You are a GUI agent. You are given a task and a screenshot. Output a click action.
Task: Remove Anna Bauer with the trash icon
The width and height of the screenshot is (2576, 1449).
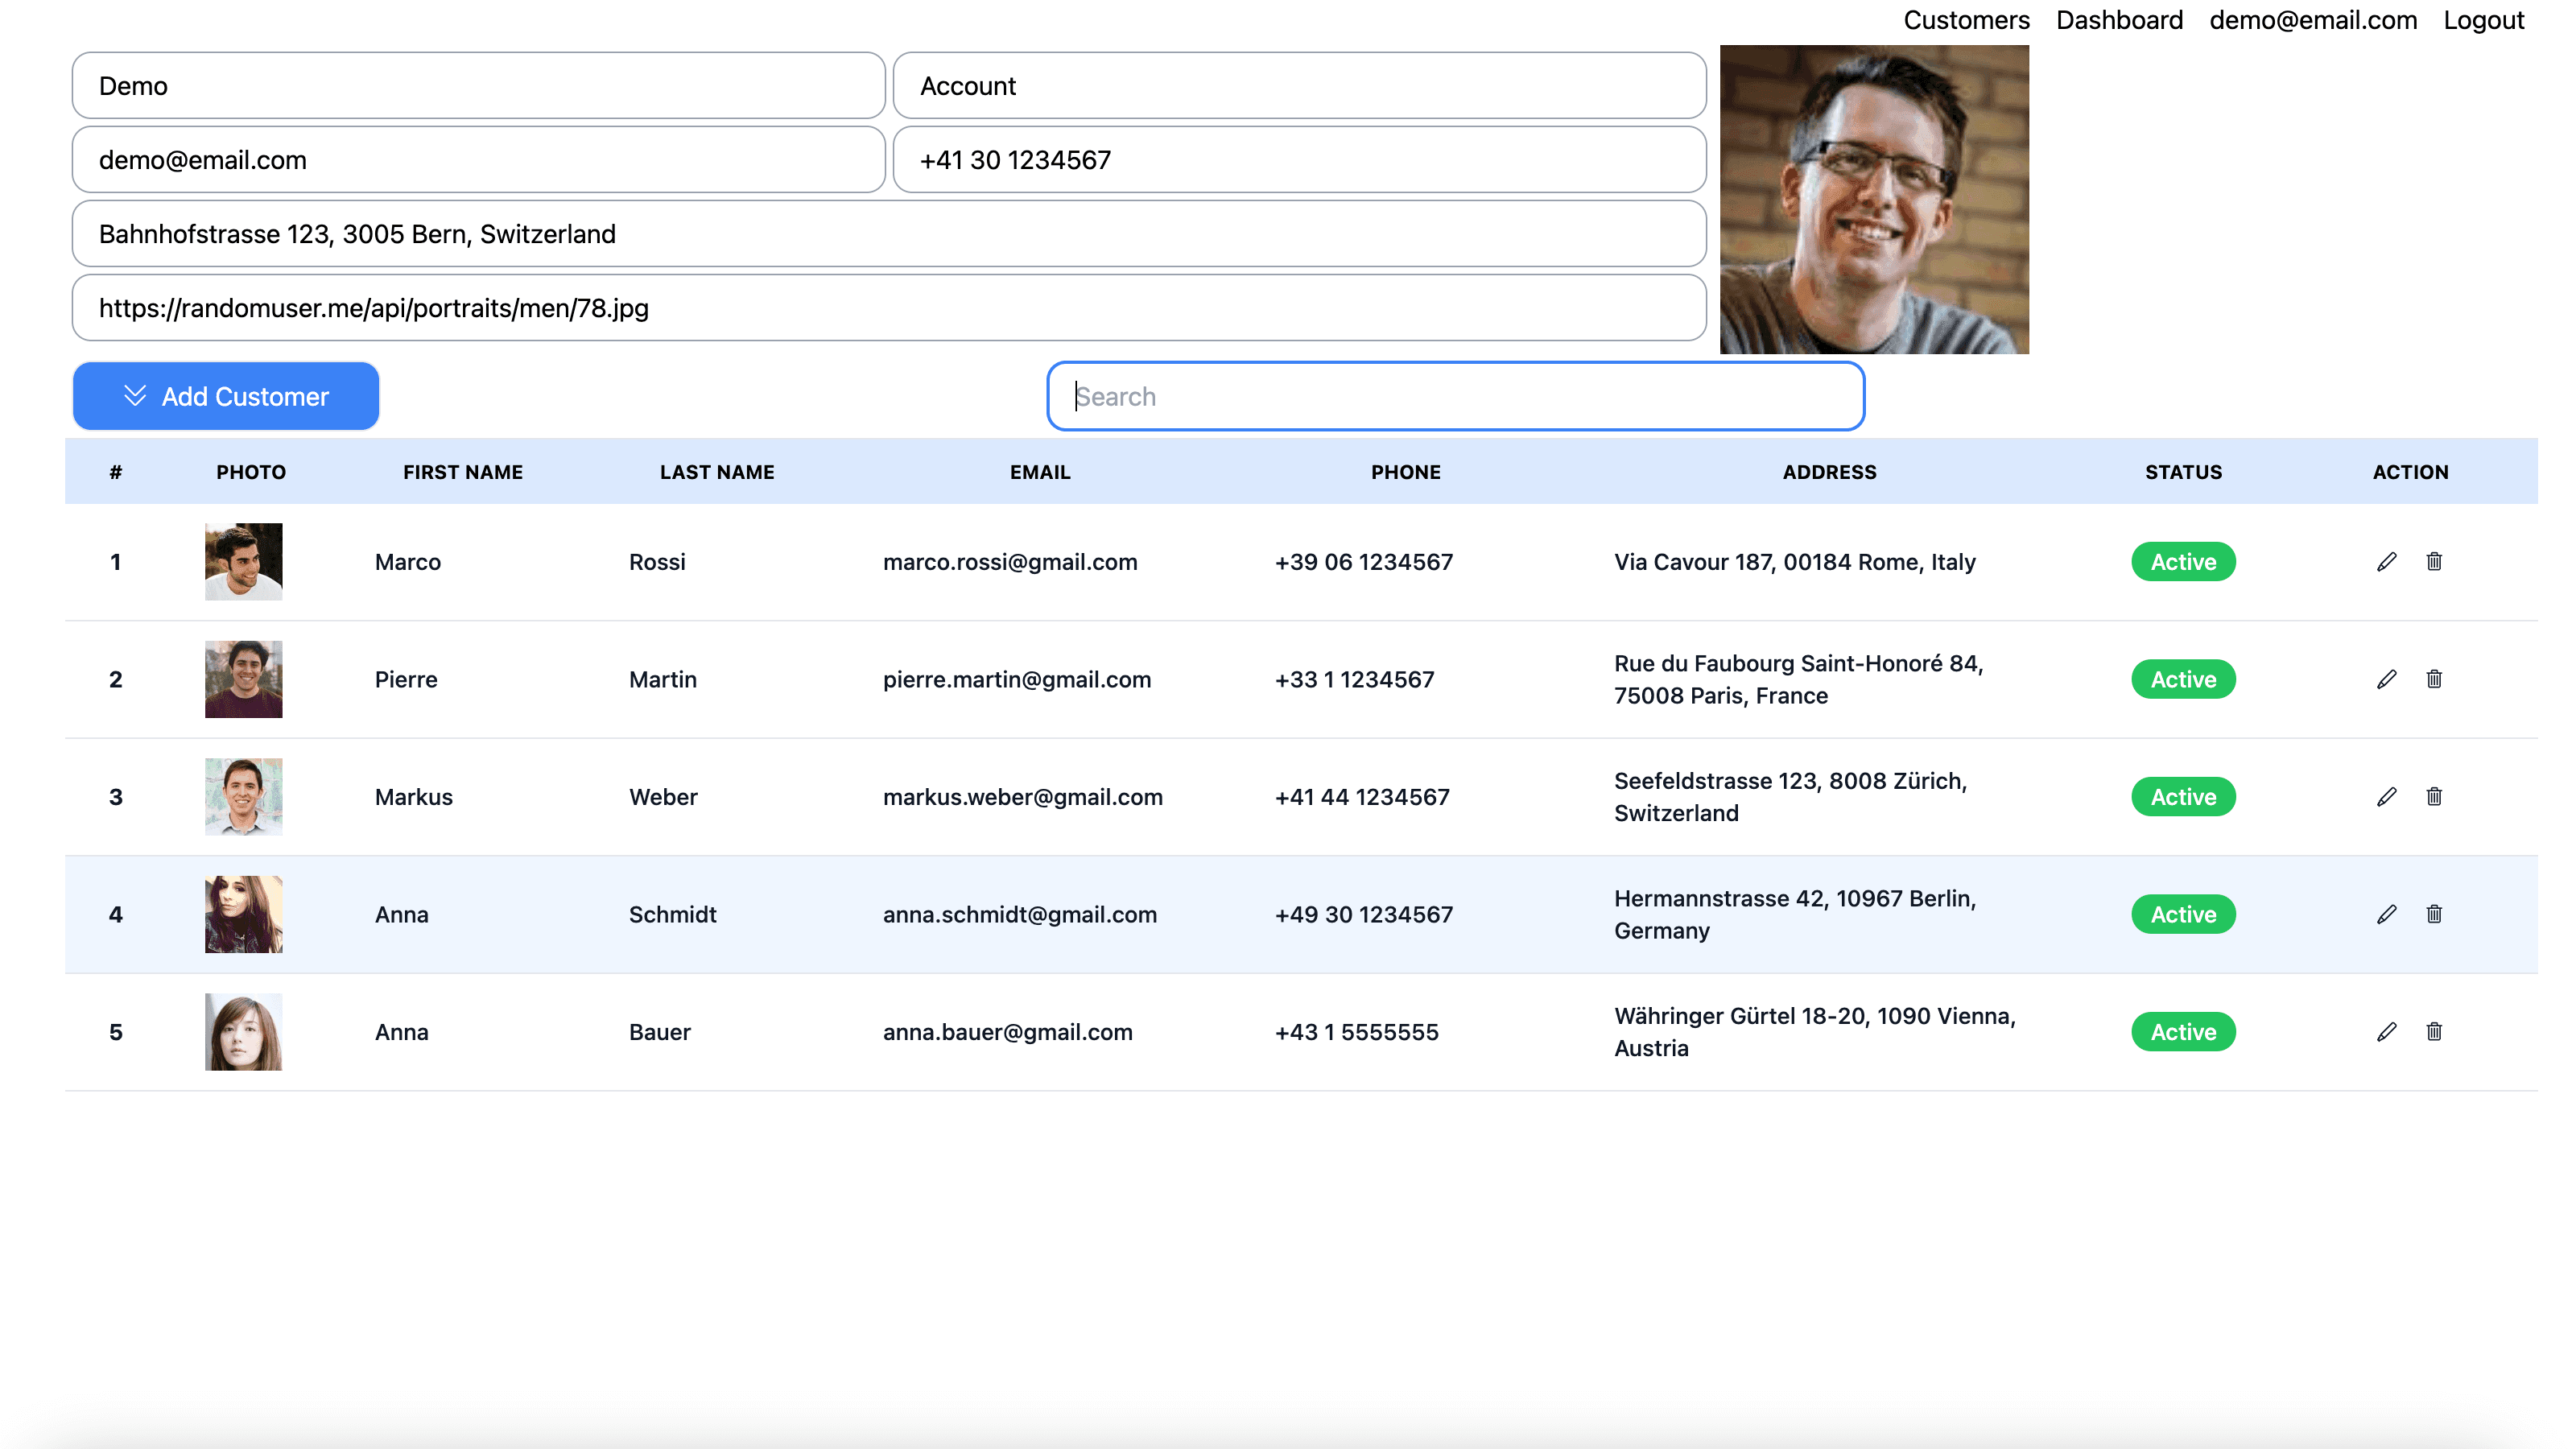(x=2435, y=1031)
